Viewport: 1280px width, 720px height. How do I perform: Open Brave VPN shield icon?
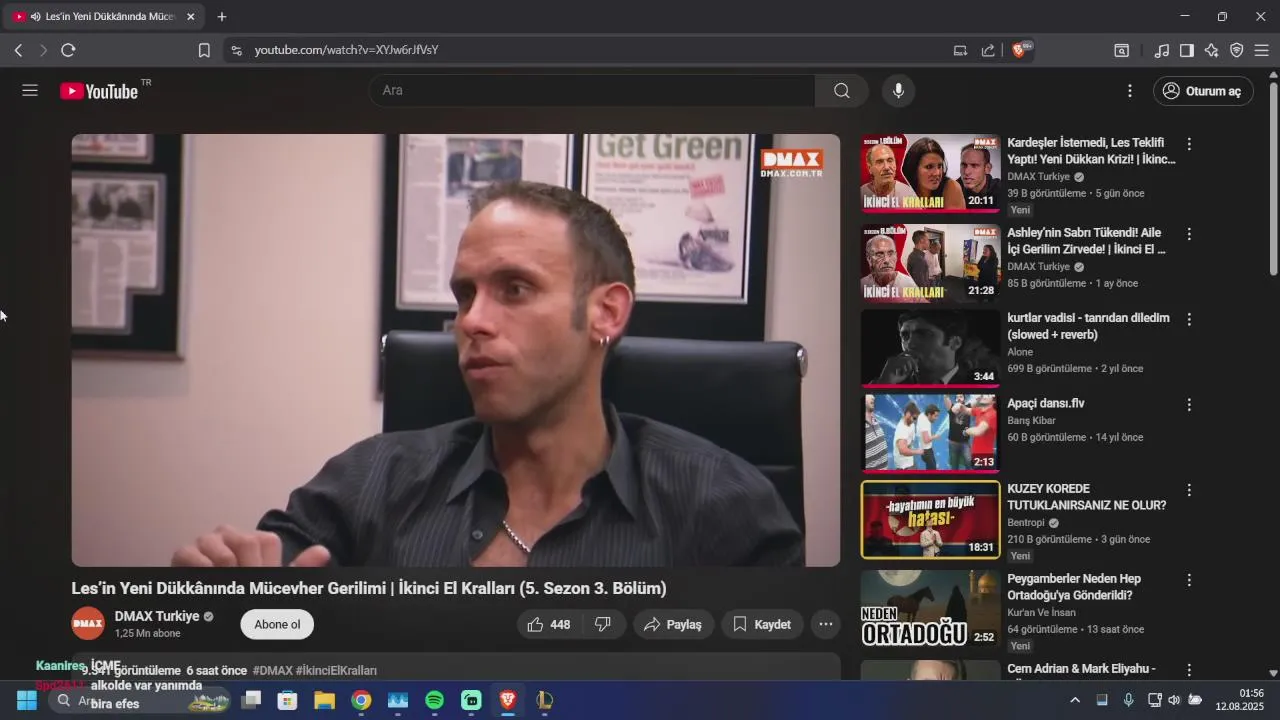pyautogui.click(x=1237, y=50)
